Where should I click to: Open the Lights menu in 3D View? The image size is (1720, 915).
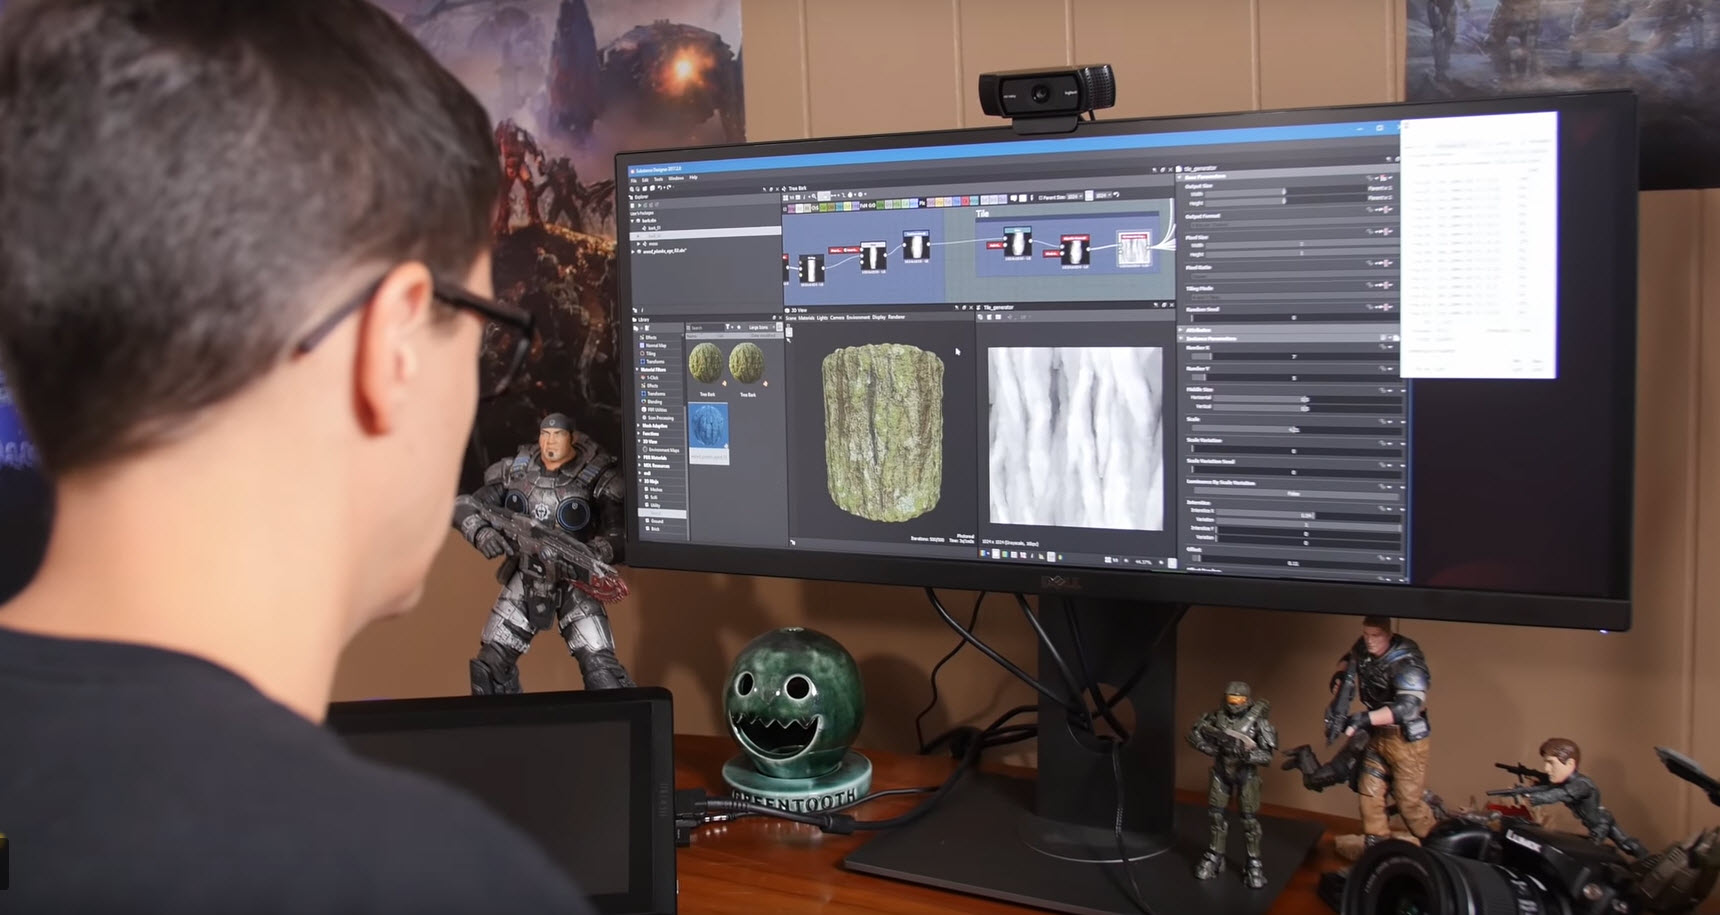822,318
